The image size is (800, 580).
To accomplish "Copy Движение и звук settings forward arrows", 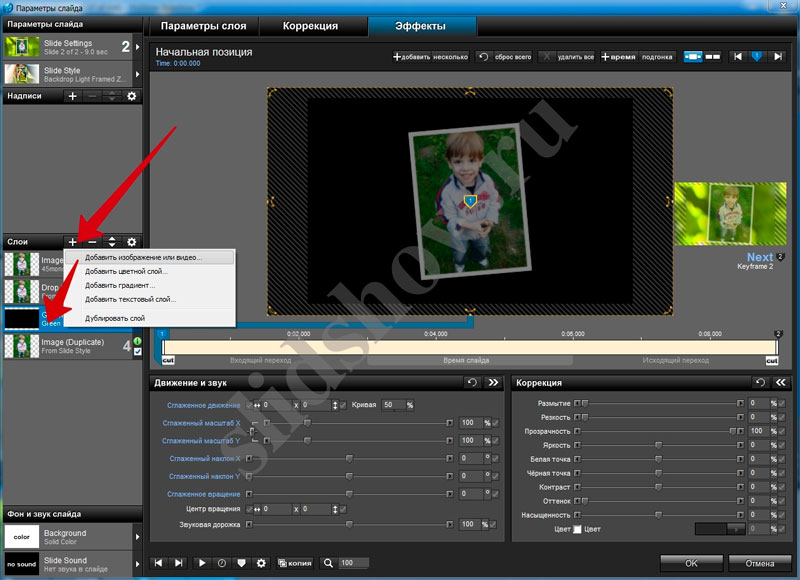I will pos(493,382).
